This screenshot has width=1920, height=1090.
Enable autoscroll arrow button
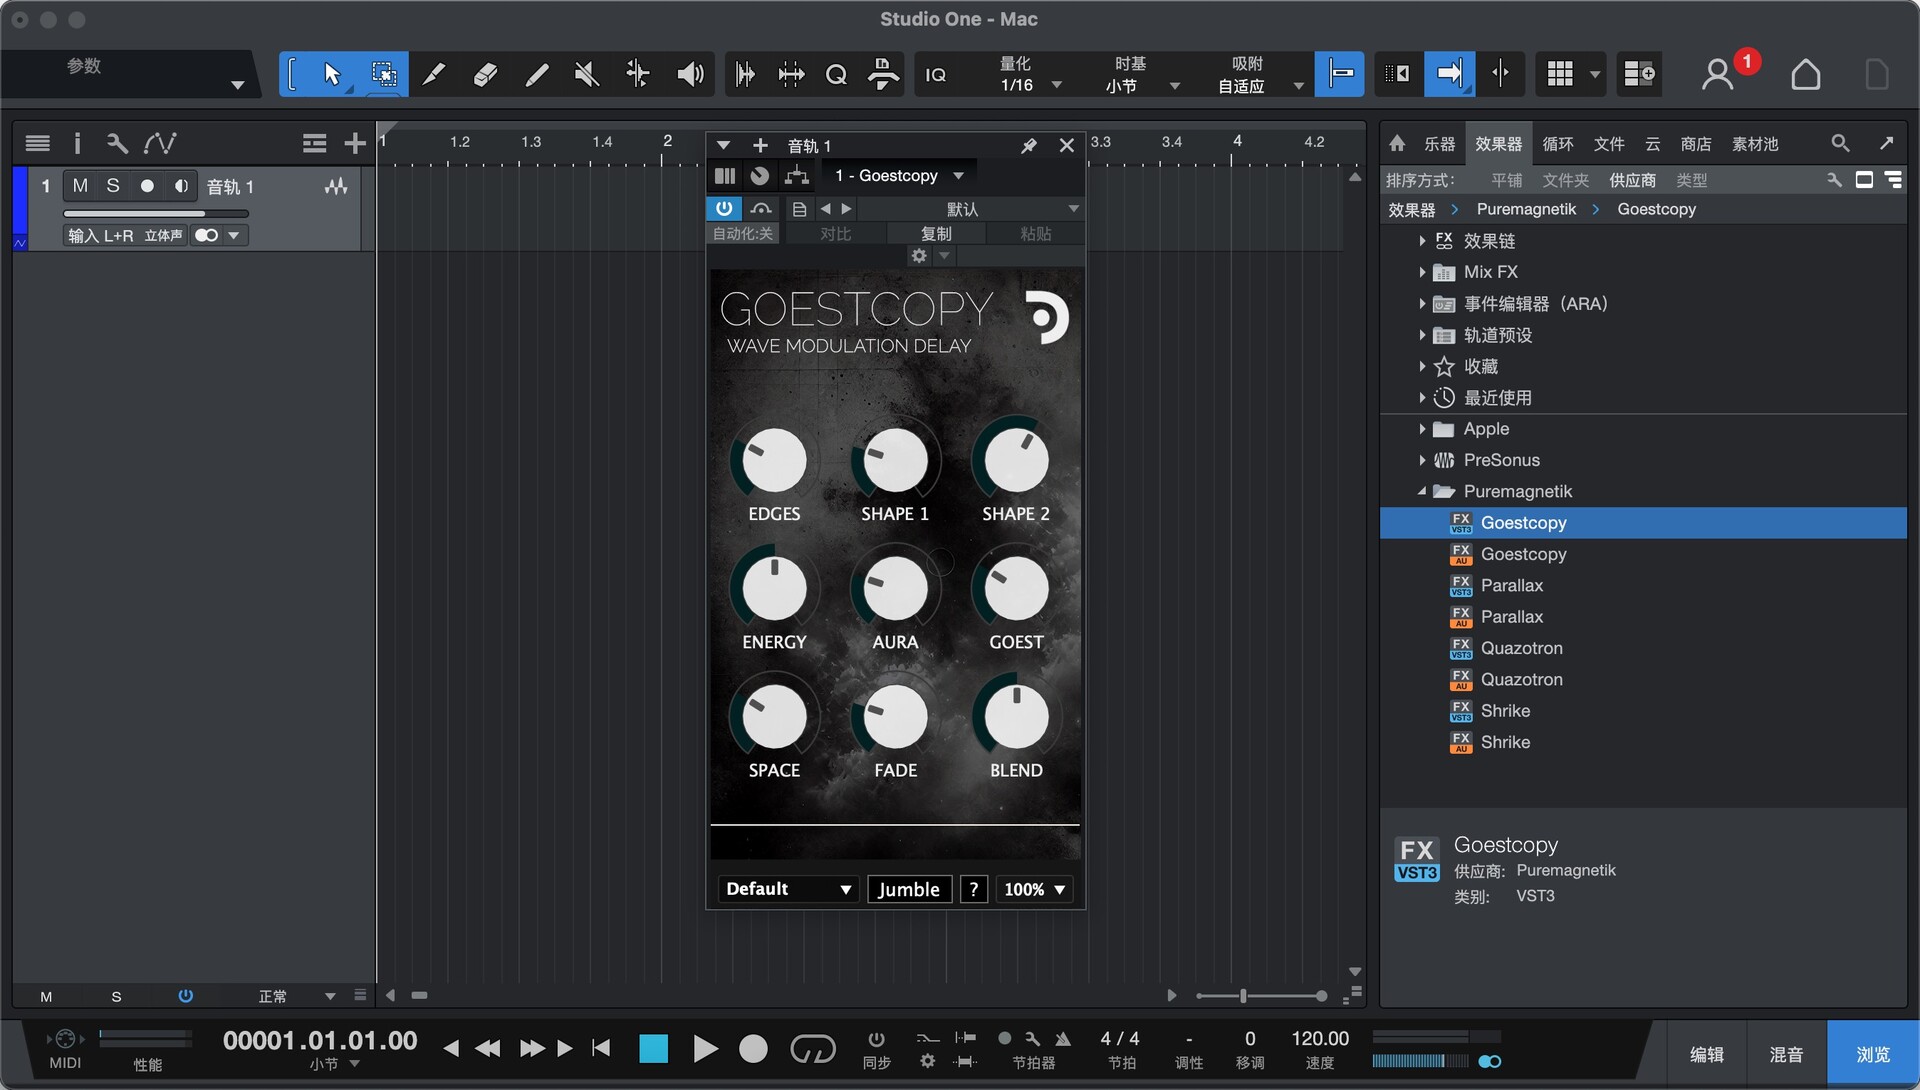coord(1449,74)
